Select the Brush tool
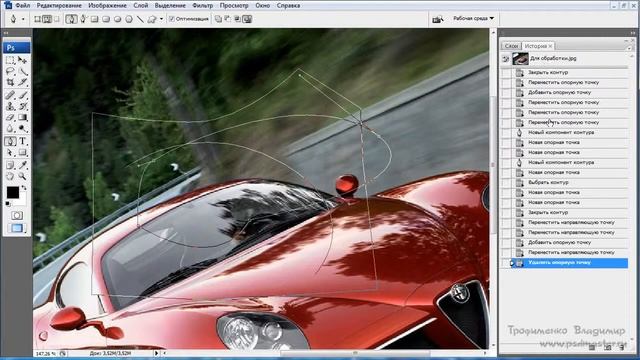Image resolution: width=640 pixels, height=360 pixels. coord(22,95)
